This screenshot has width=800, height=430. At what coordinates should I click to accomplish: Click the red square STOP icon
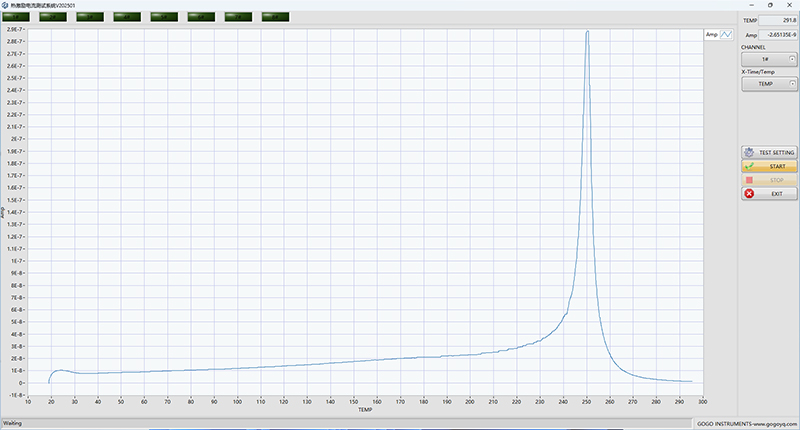click(748, 180)
